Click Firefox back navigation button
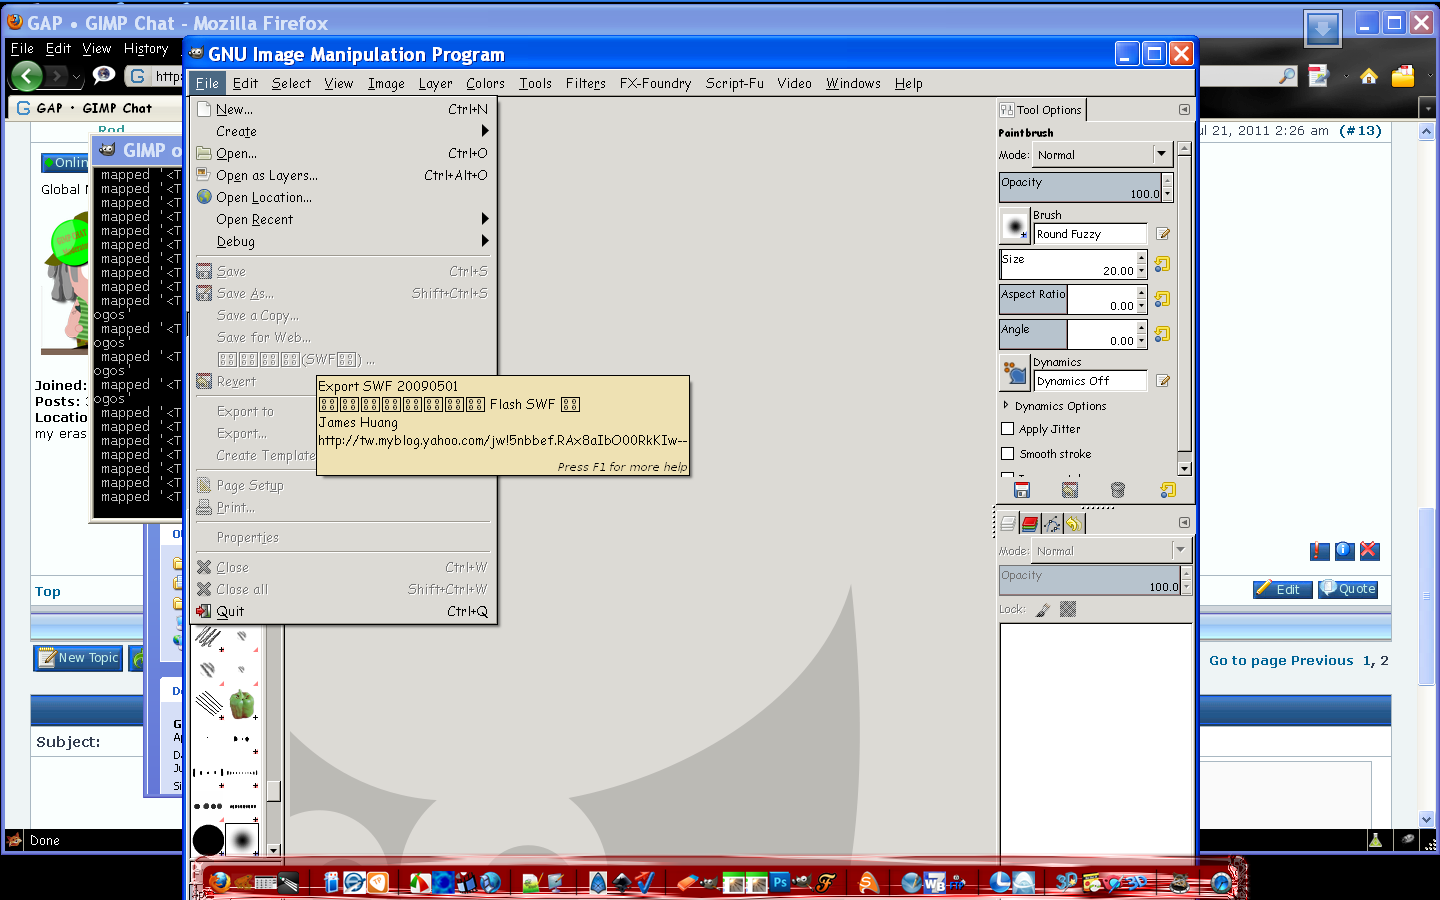Image resolution: width=1440 pixels, height=900 pixels. [x=26, y=75]
